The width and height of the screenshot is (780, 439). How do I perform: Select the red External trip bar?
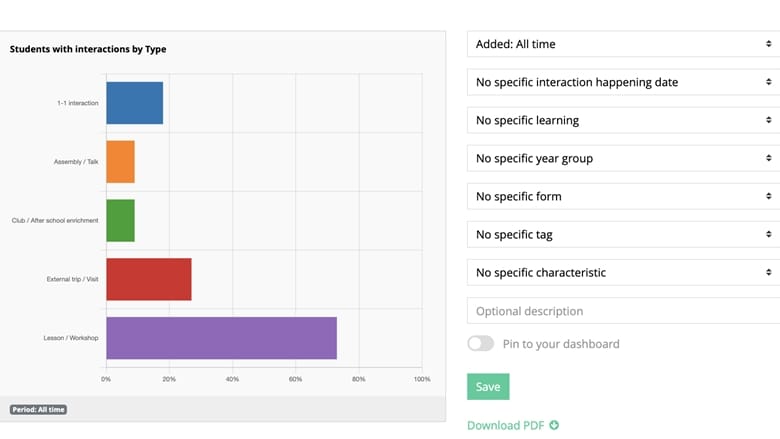pyautogui.click(x=148, y=279)
